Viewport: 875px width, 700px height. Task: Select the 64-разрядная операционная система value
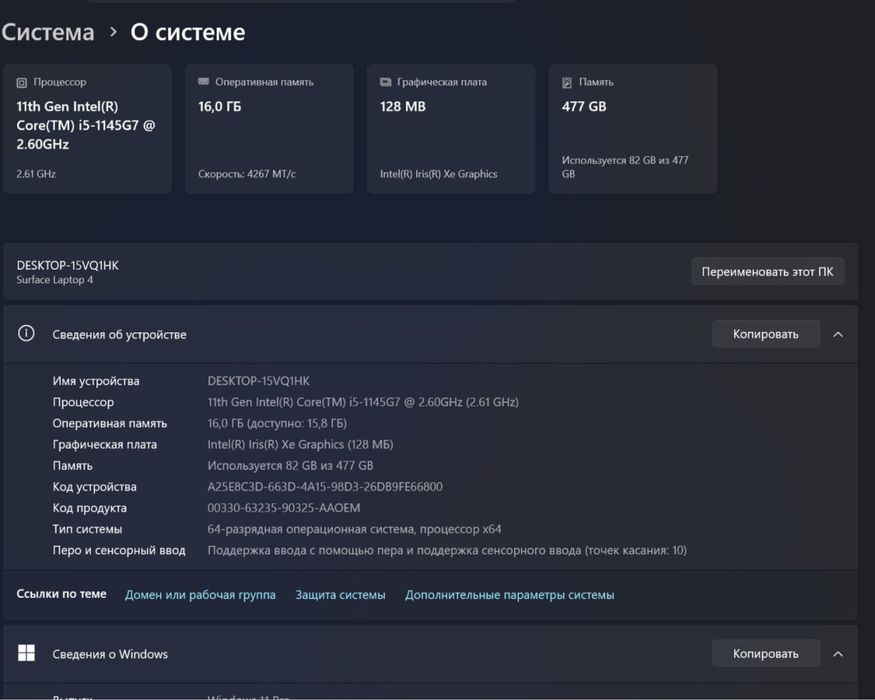coord(354,529)
